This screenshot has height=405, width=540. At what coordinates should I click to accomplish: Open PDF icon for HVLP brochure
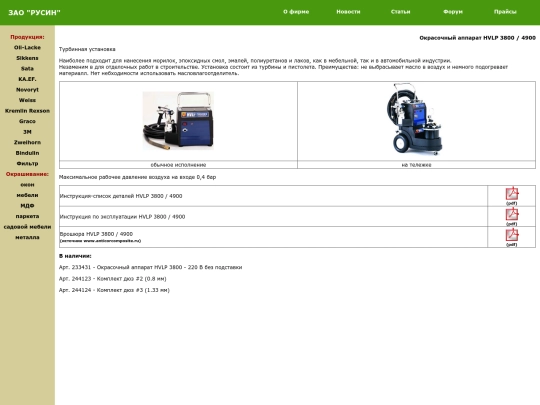tap(512, 235)
